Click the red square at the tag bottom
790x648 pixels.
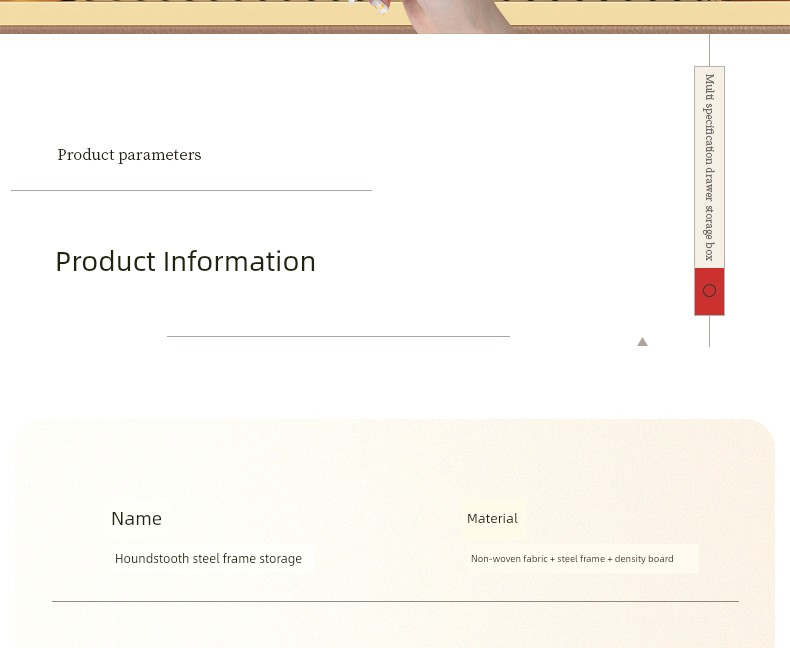709,305
